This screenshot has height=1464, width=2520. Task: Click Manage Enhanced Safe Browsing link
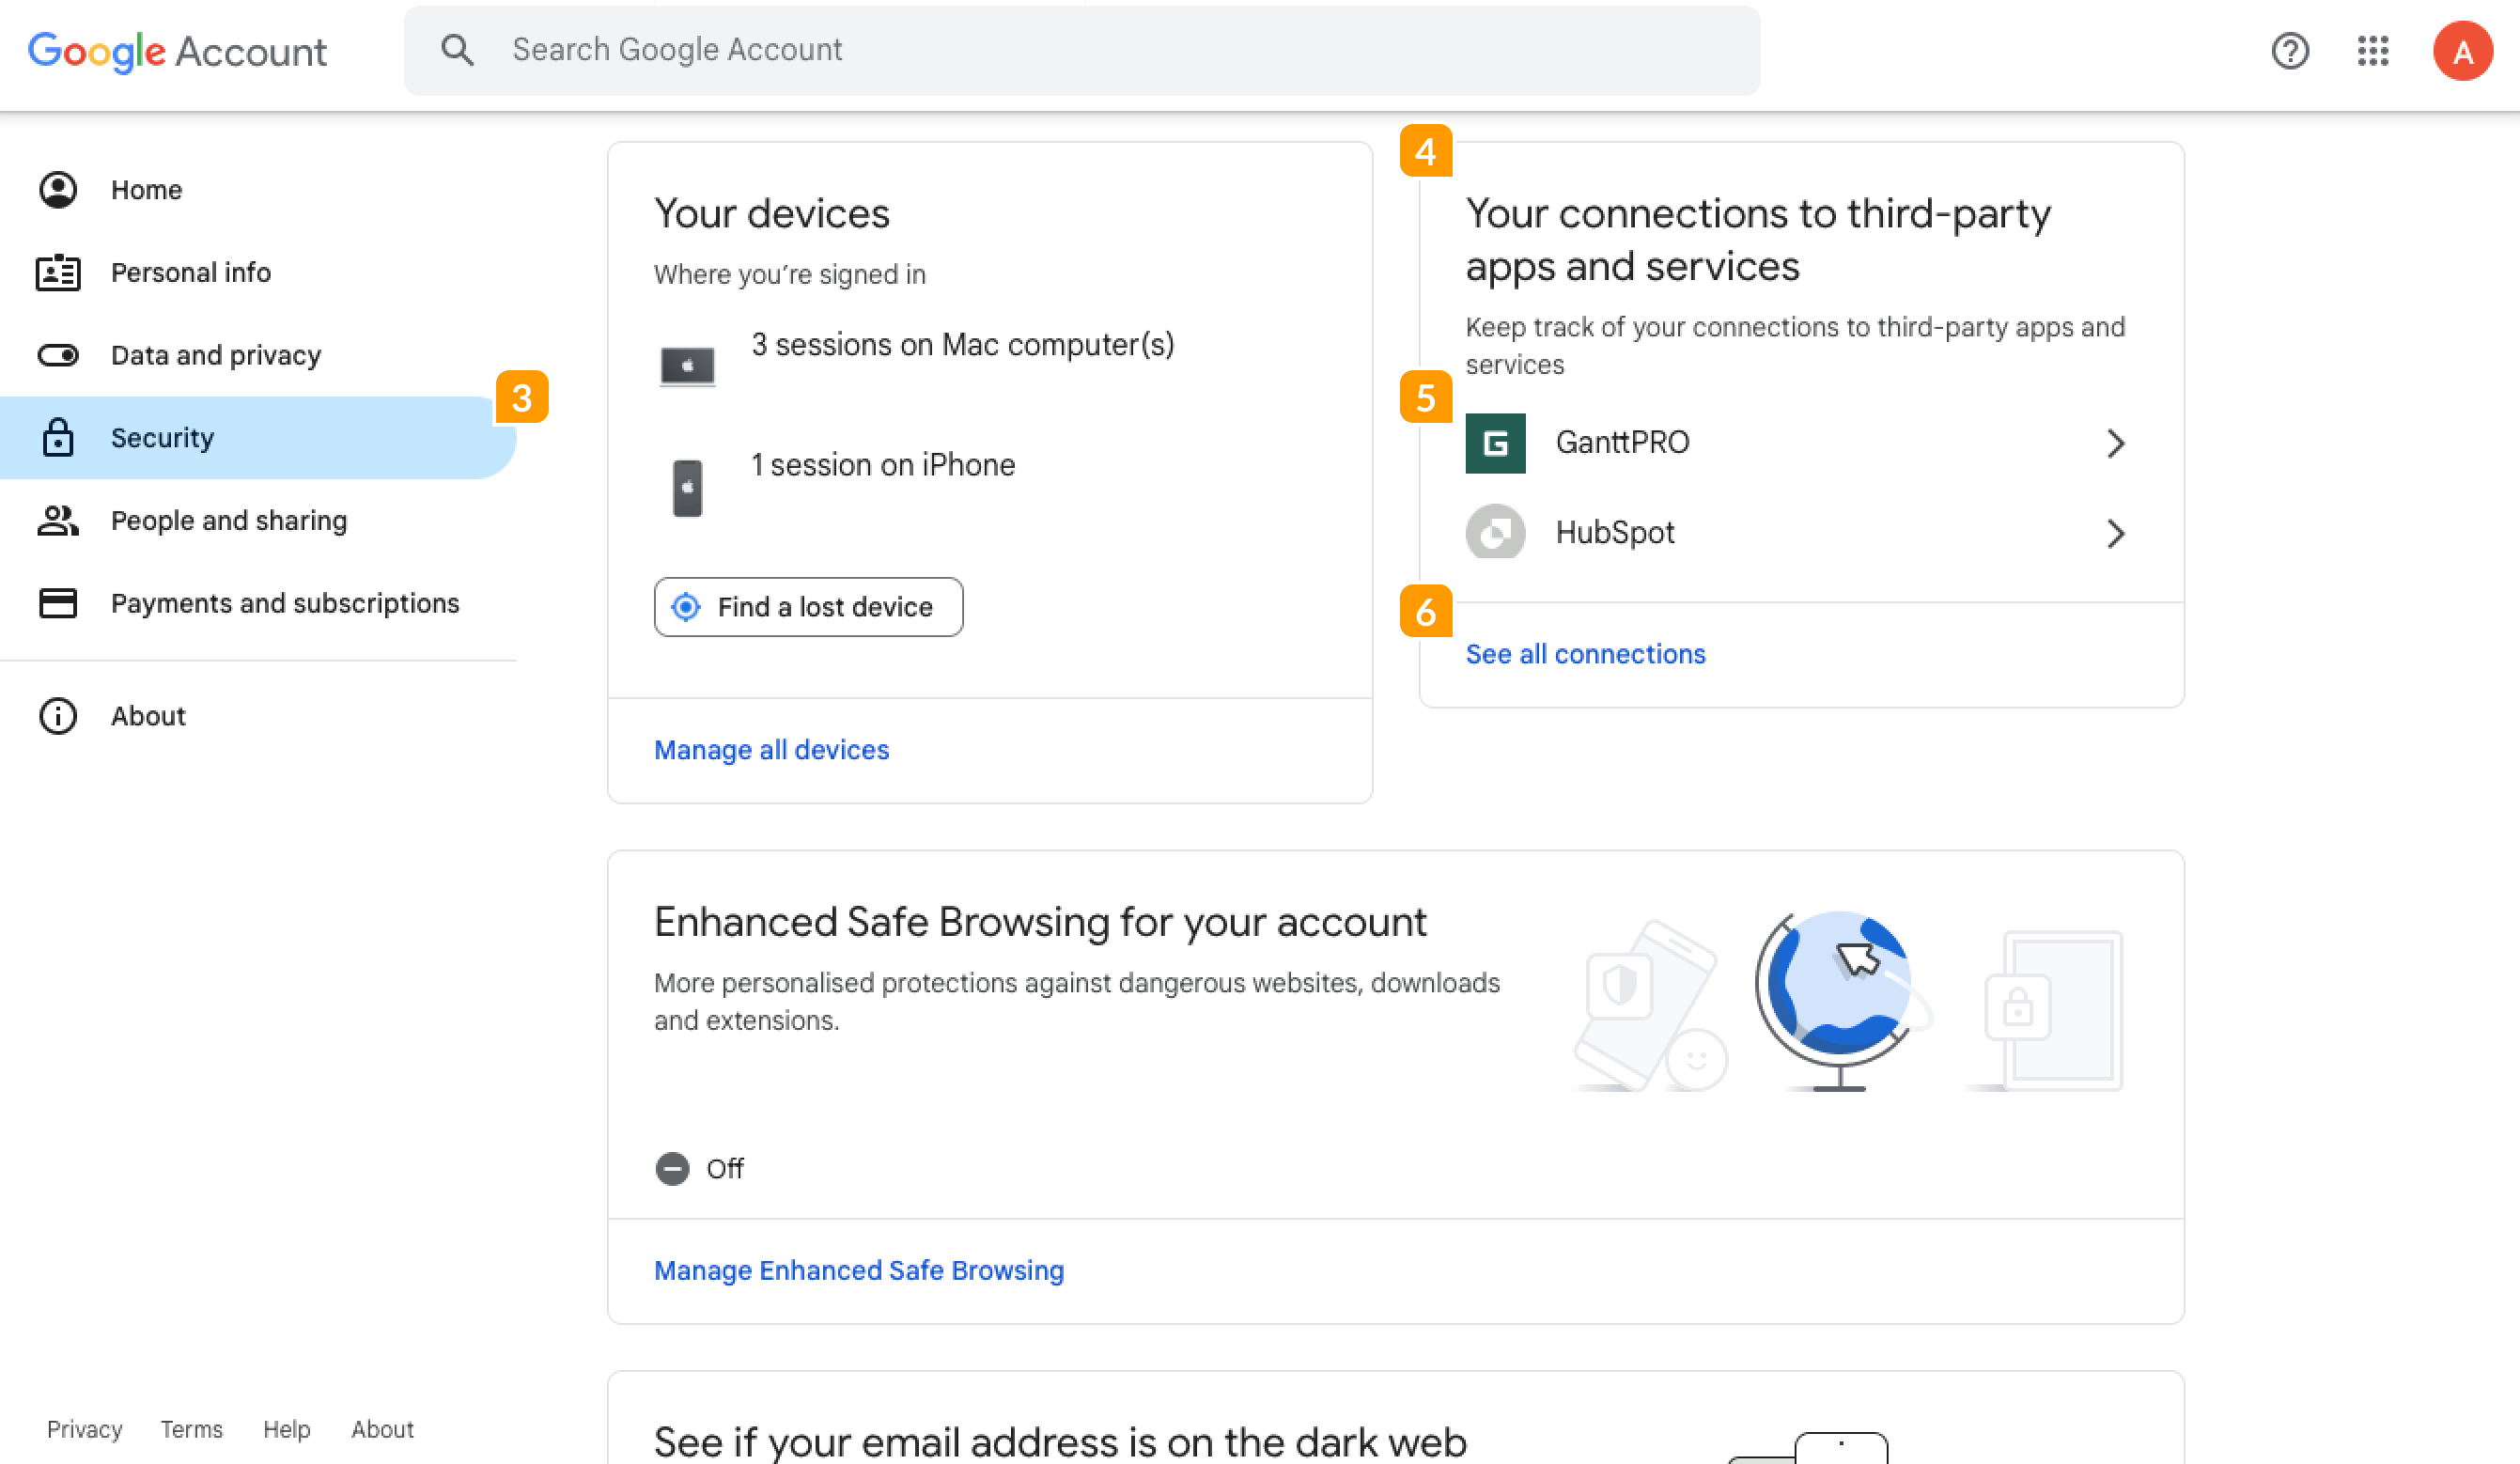(x=859, y=1270)
